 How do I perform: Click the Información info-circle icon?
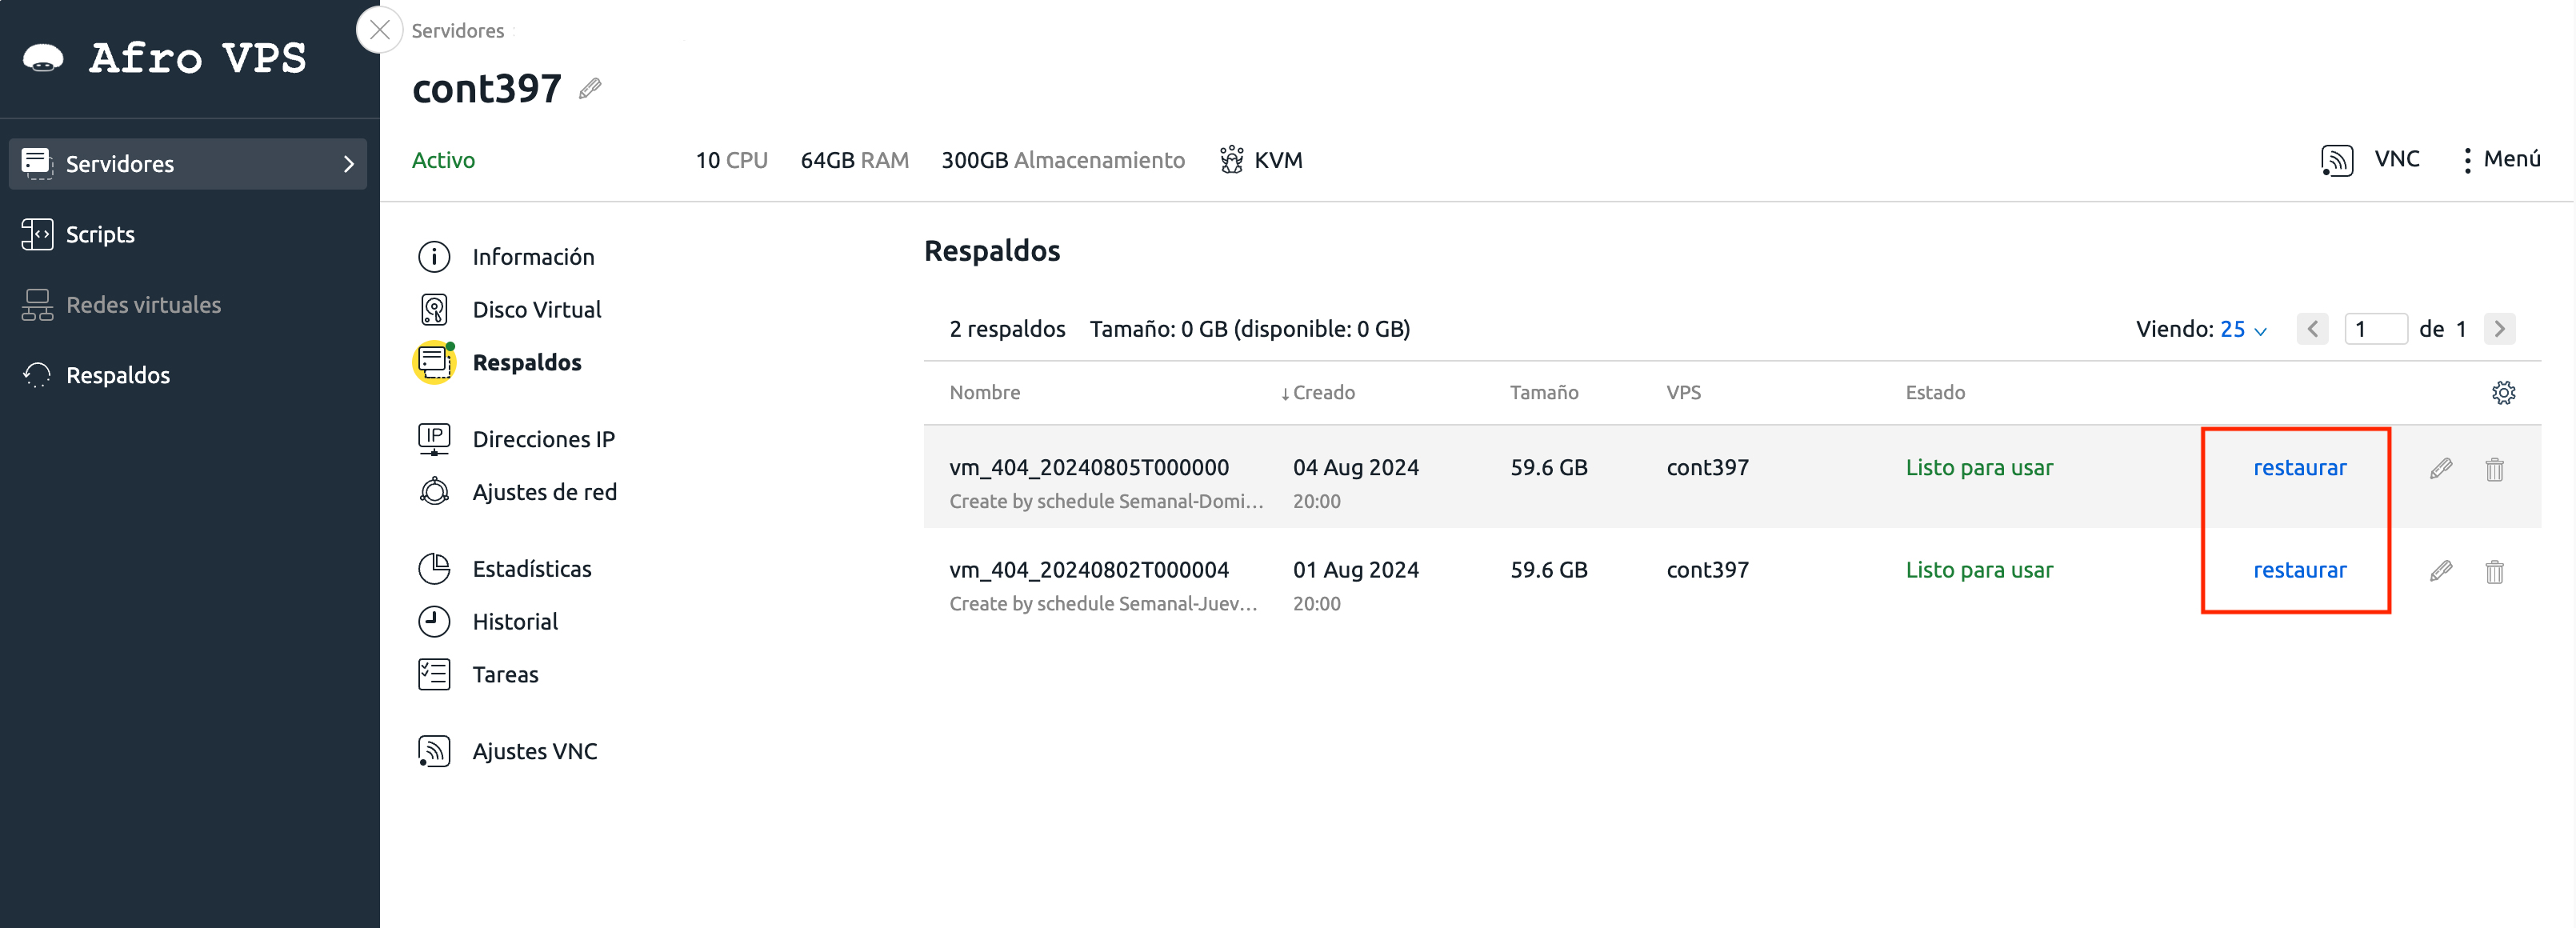pyautogui.click(x=434, y=257)
